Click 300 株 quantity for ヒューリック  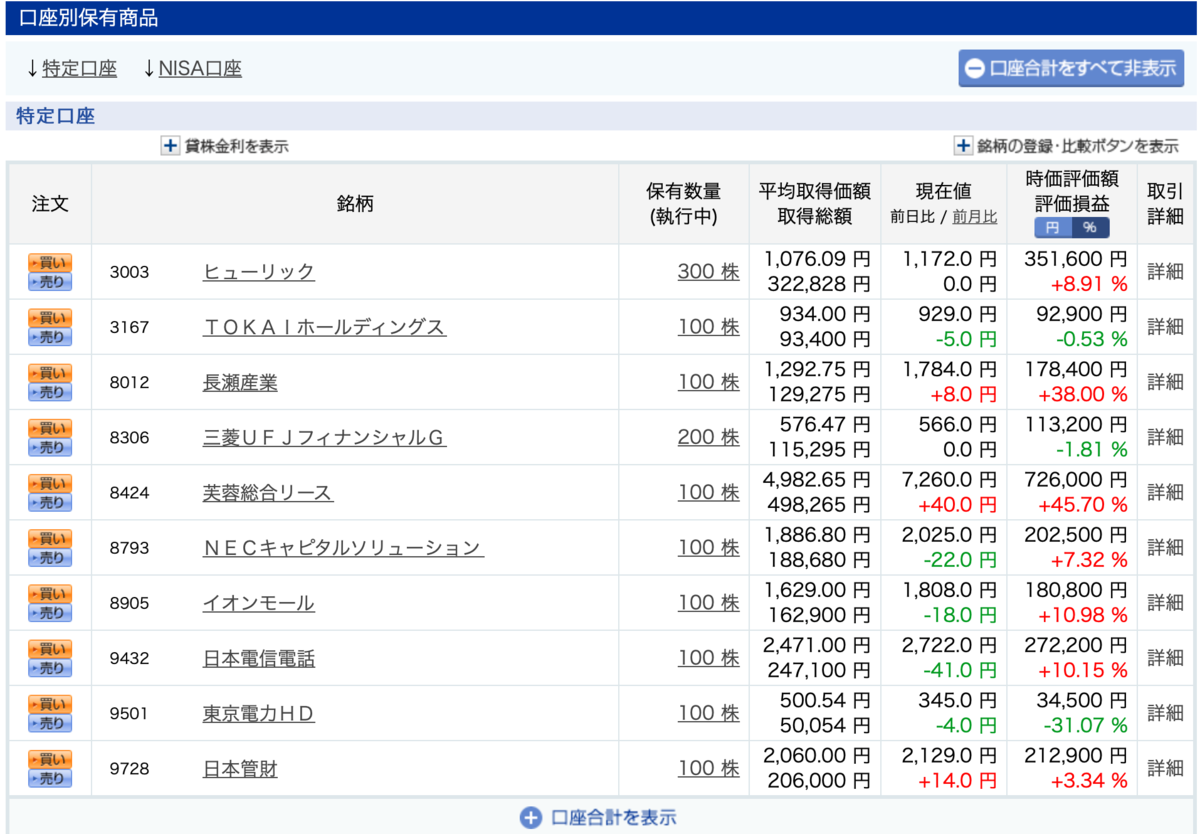[x=708, y=271]
